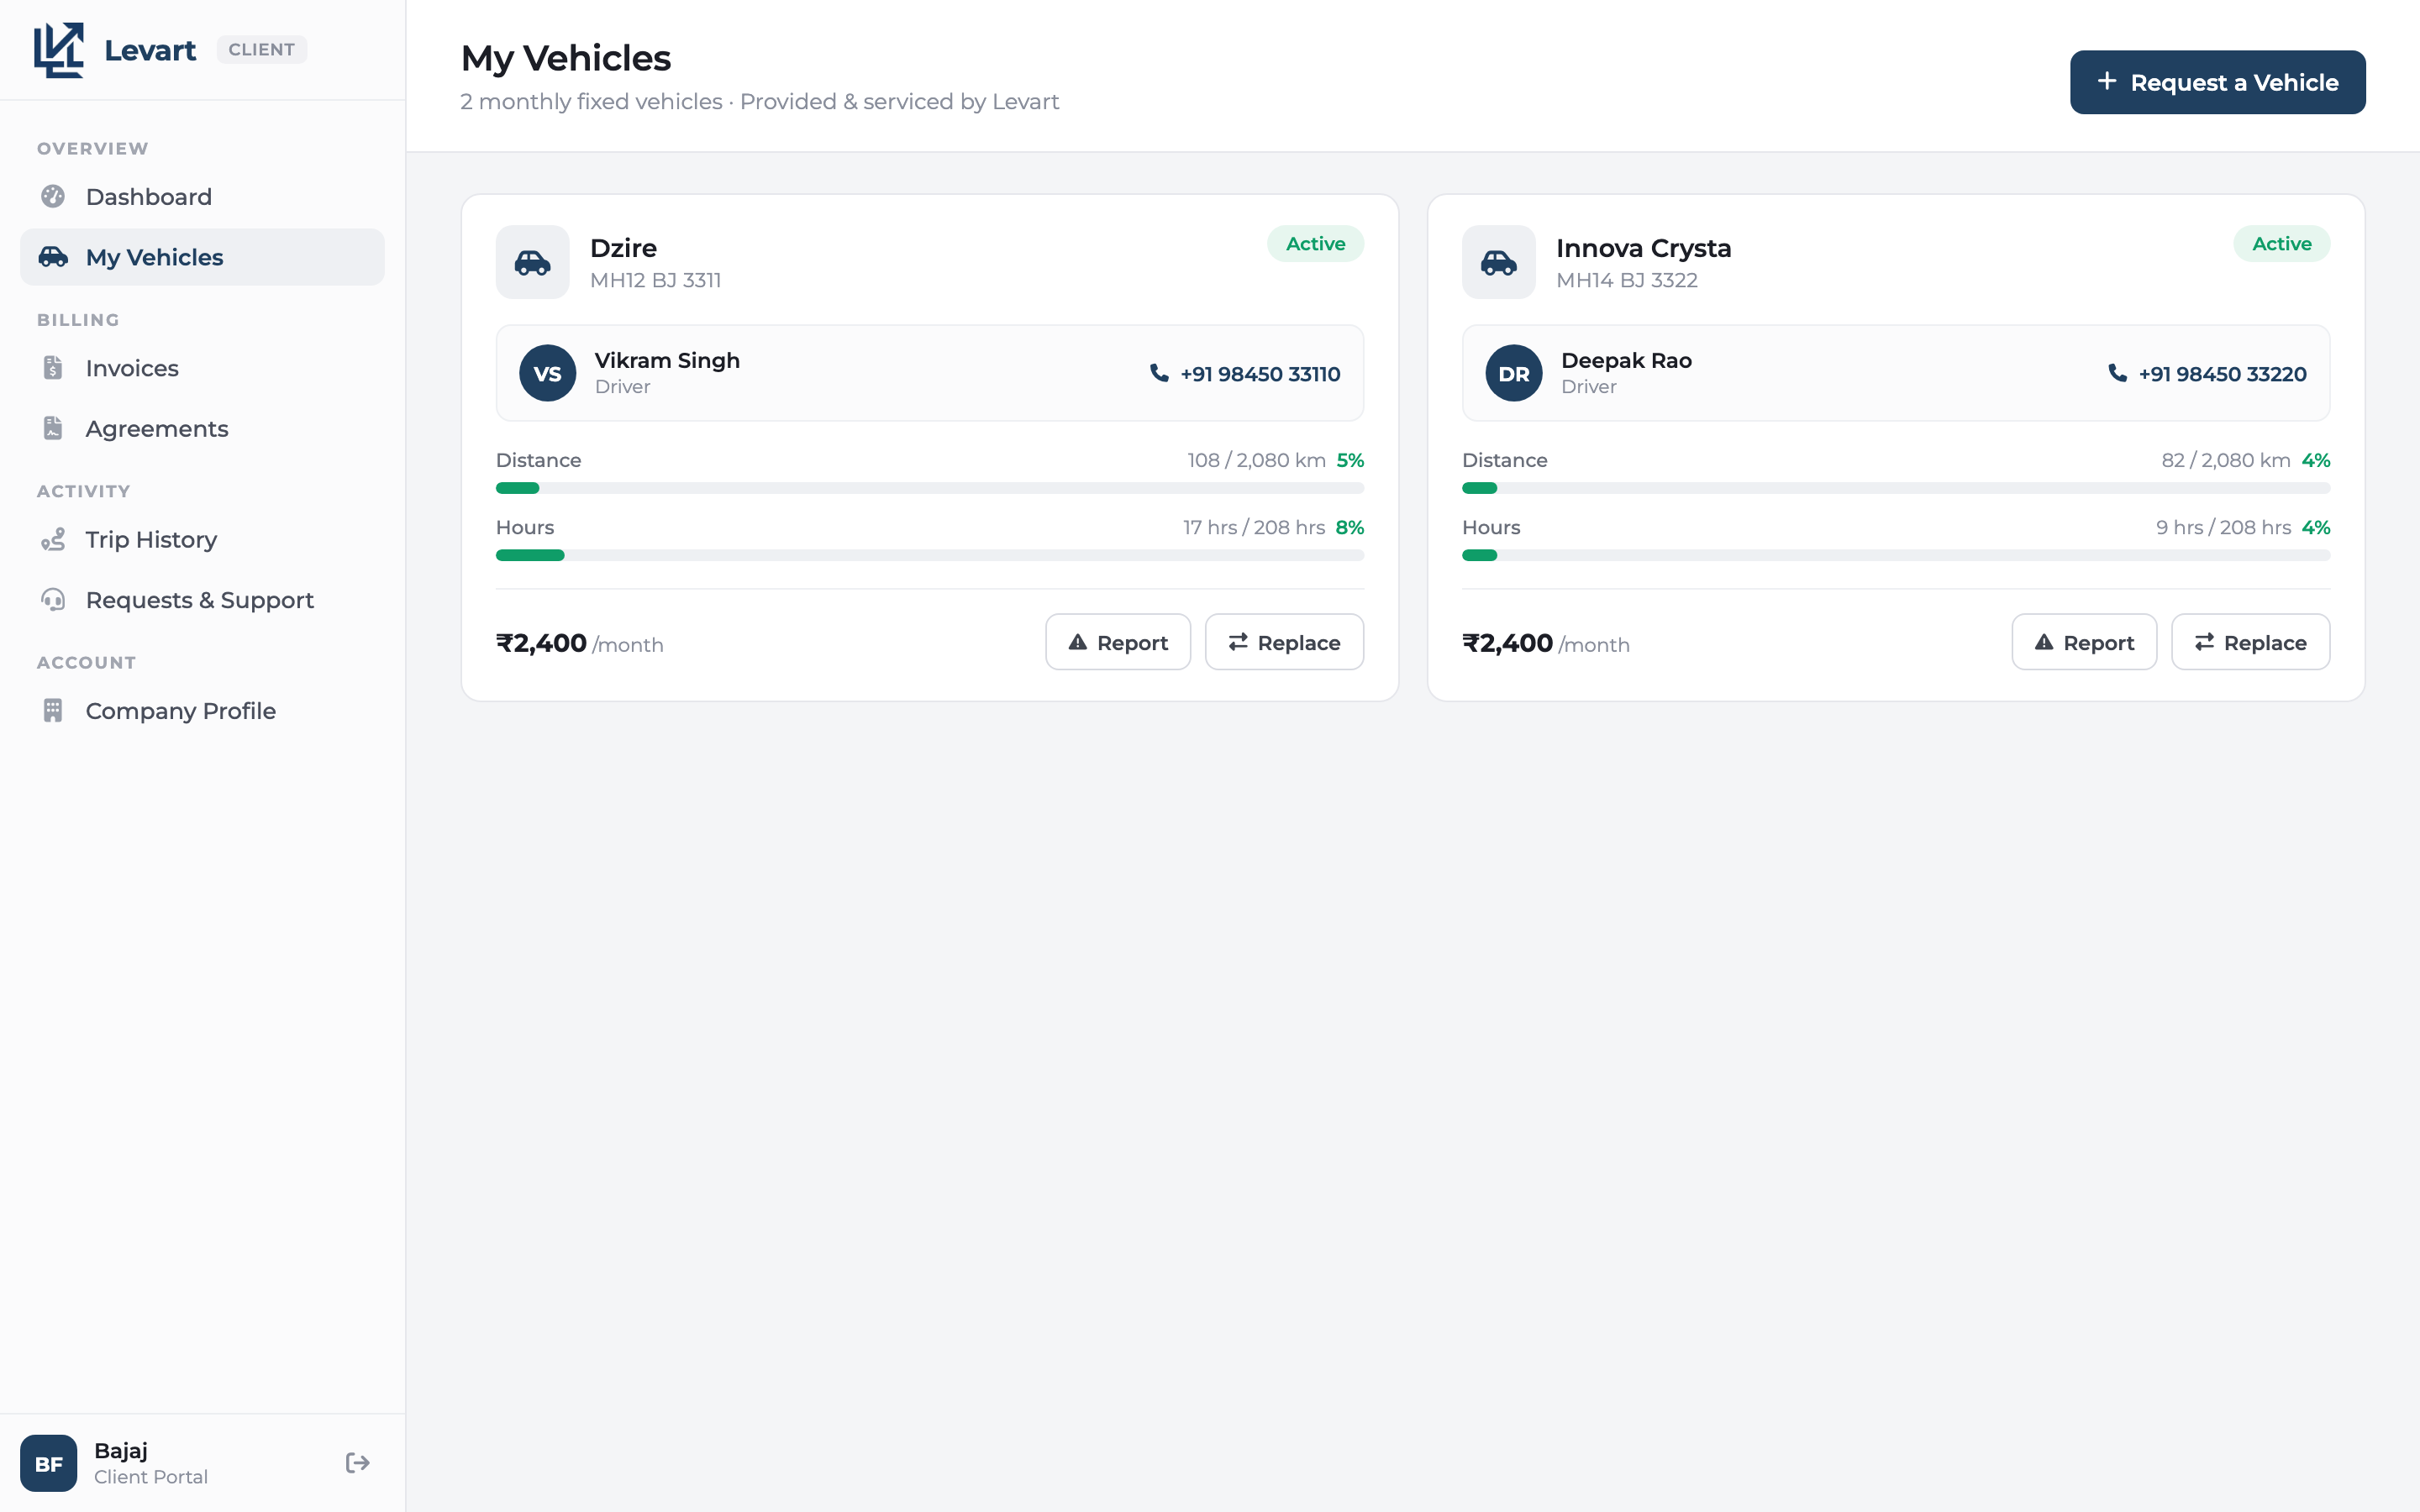2420x1512 pixels.
Task: Click the Bajaj Client Portal account name
Action: (150, 1463)
